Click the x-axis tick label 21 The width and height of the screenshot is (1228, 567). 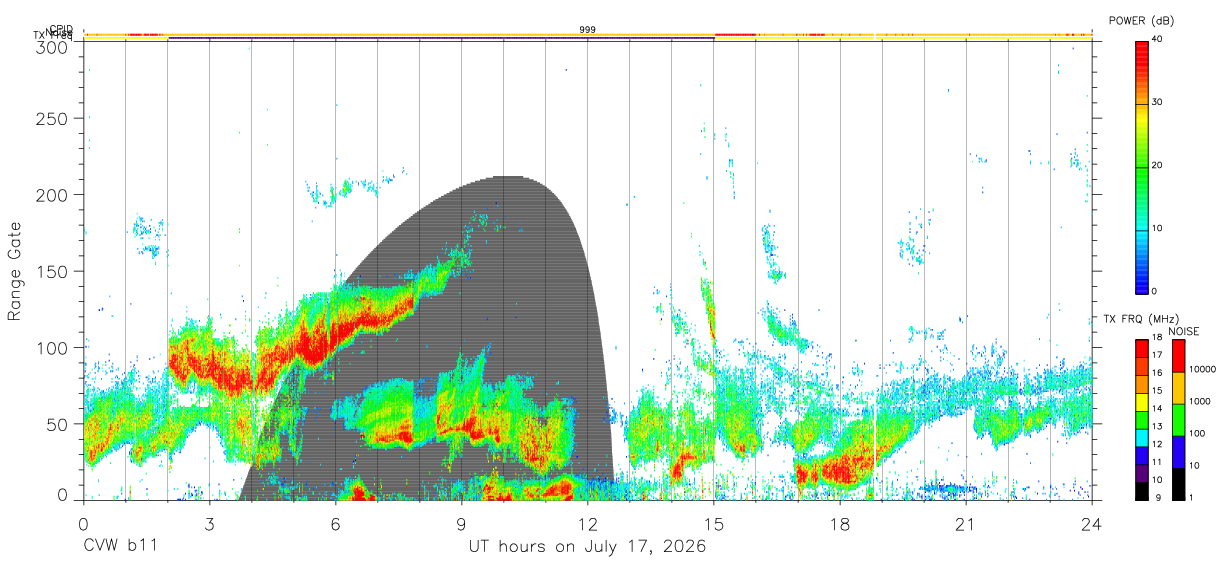(965, 525)
